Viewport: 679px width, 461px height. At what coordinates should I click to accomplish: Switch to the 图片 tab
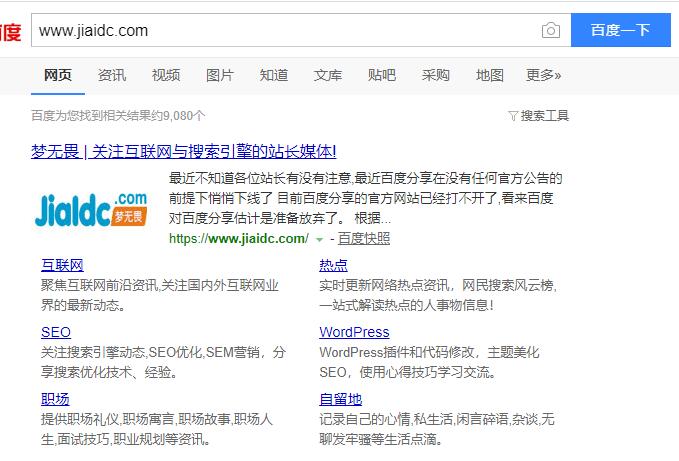(x=220, y=75)
